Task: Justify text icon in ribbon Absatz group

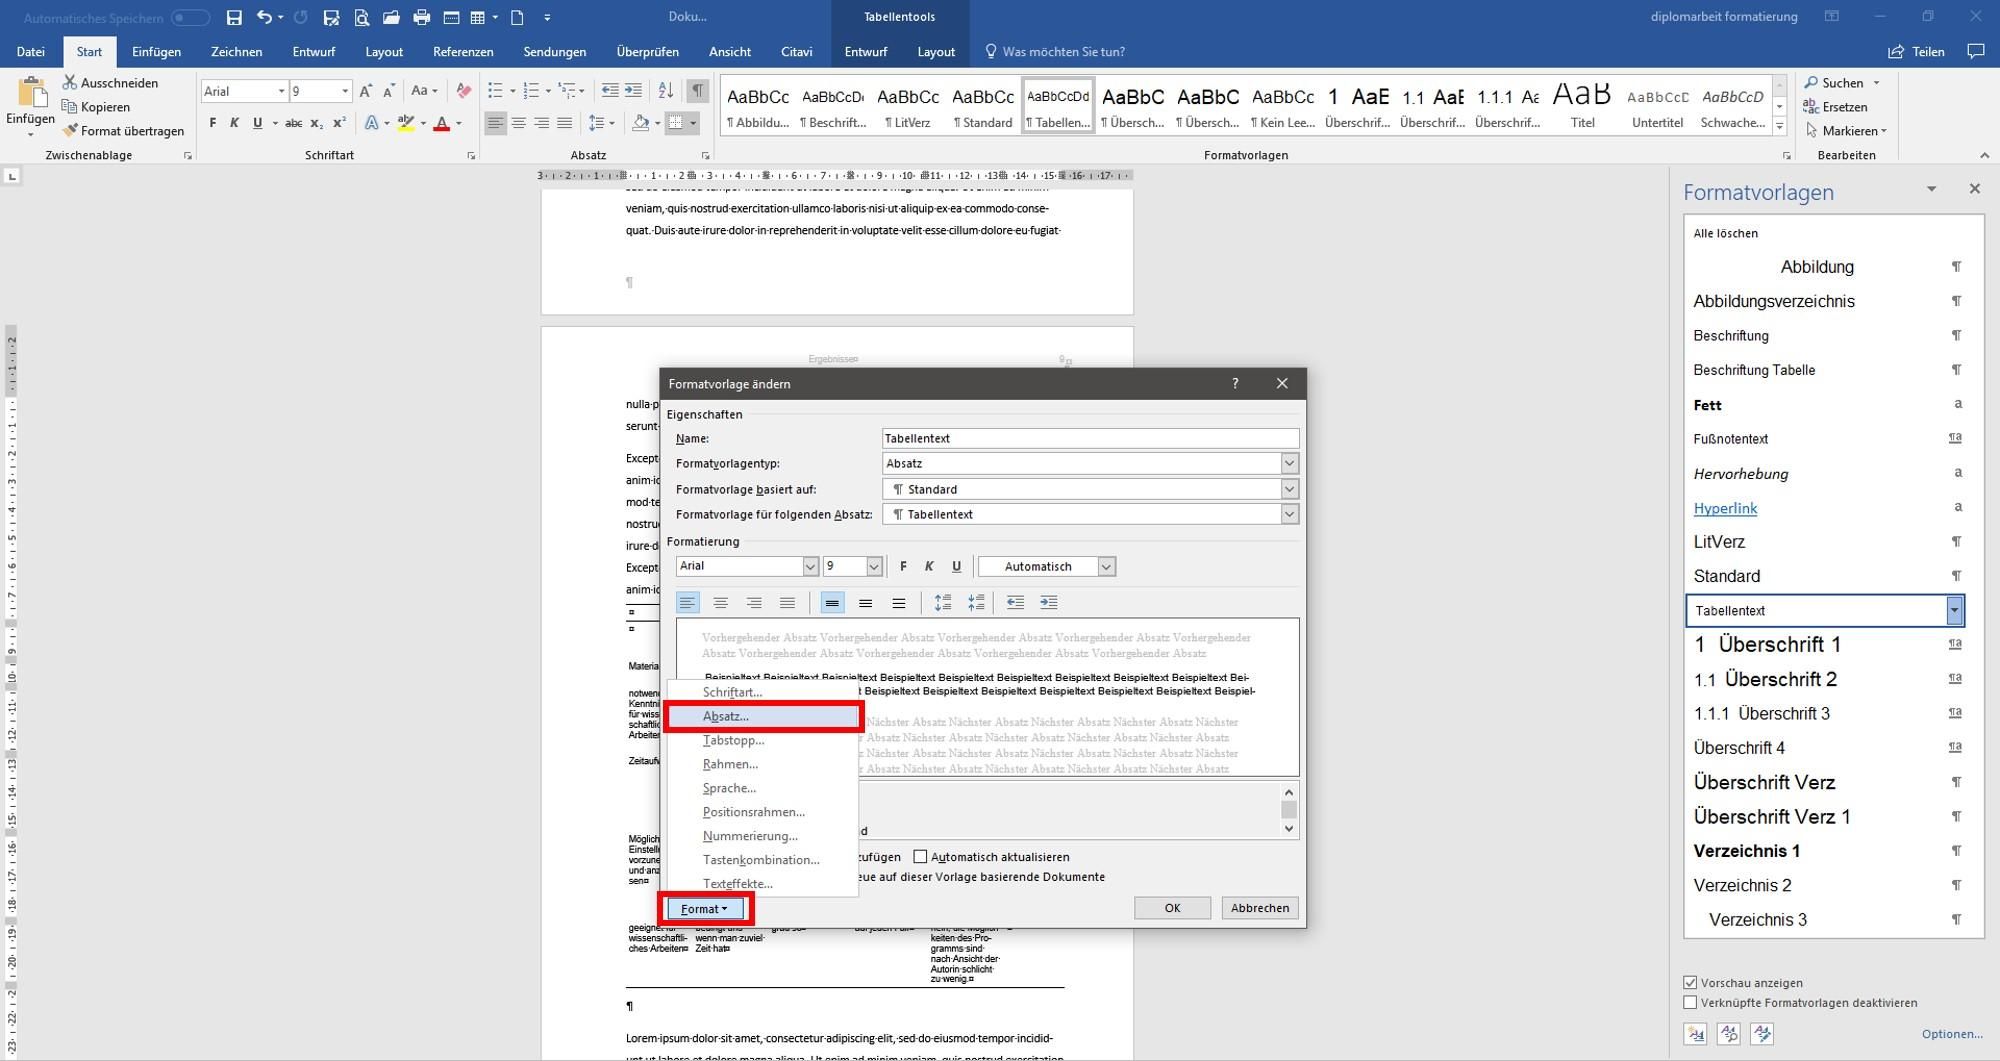Action: click(565, 123)
